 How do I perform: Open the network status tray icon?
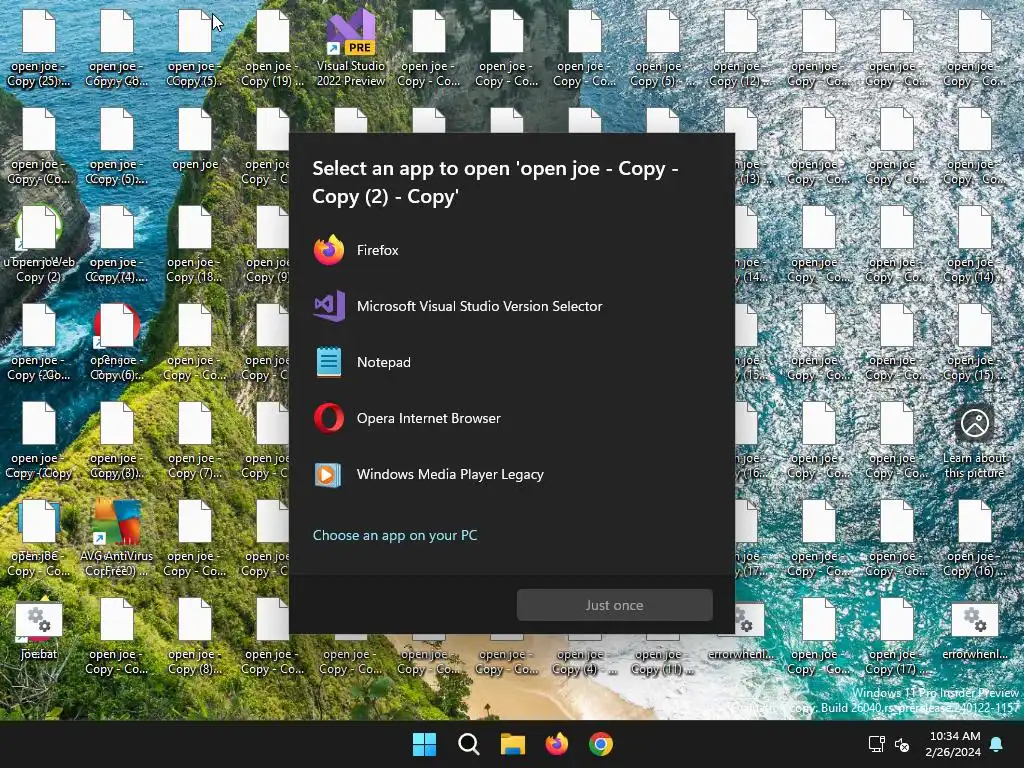[876, 744]
